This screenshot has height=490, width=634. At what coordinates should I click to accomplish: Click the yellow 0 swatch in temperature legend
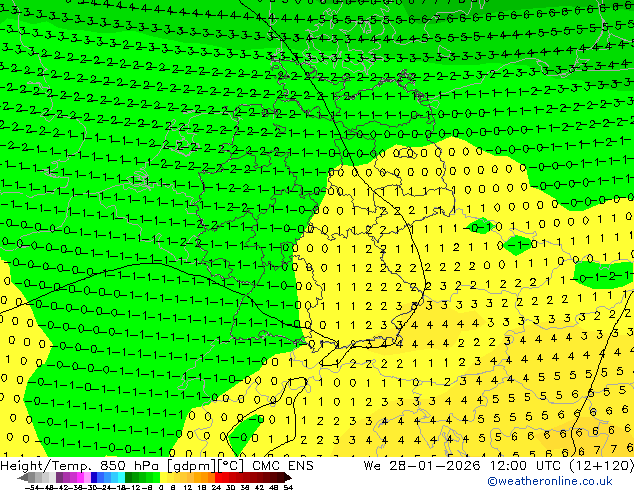[164, 477]
